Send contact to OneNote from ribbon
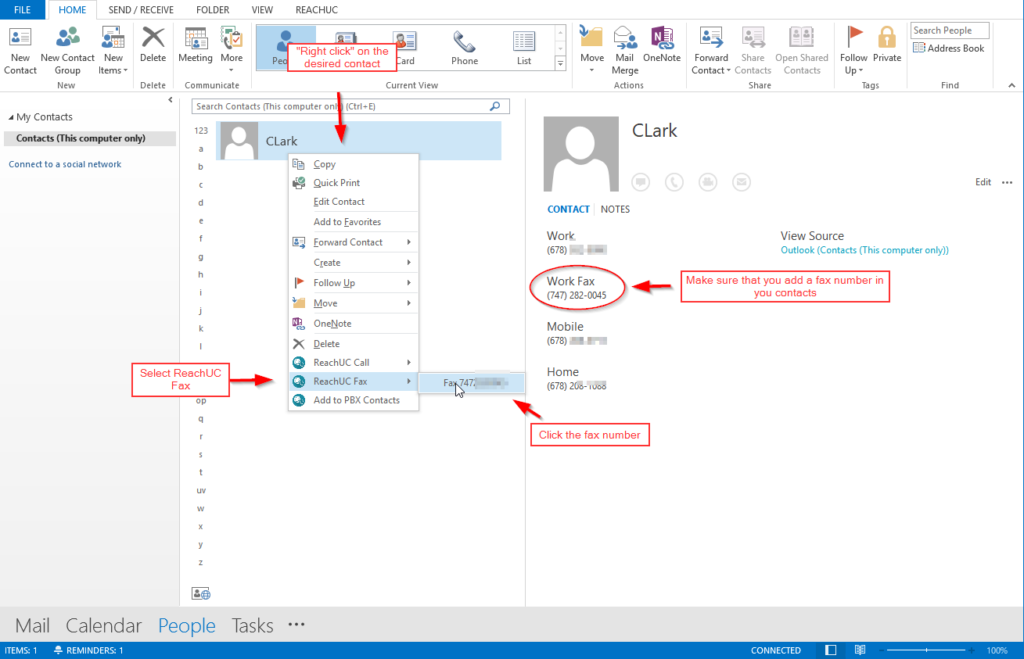 [662, 44]
